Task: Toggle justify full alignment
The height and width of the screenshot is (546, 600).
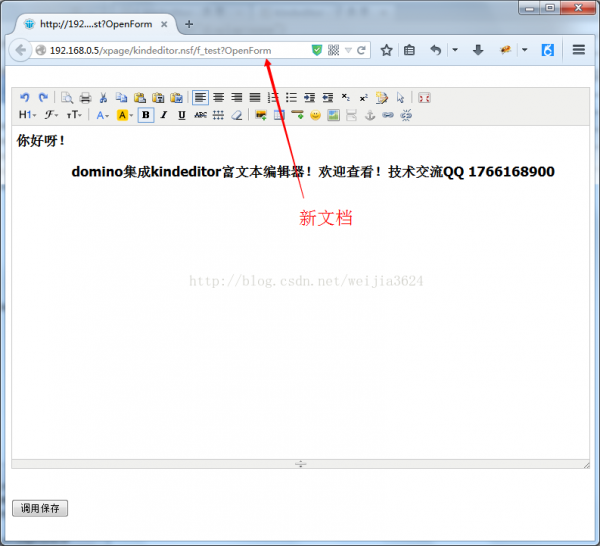Action: click(x=255, y=98)
